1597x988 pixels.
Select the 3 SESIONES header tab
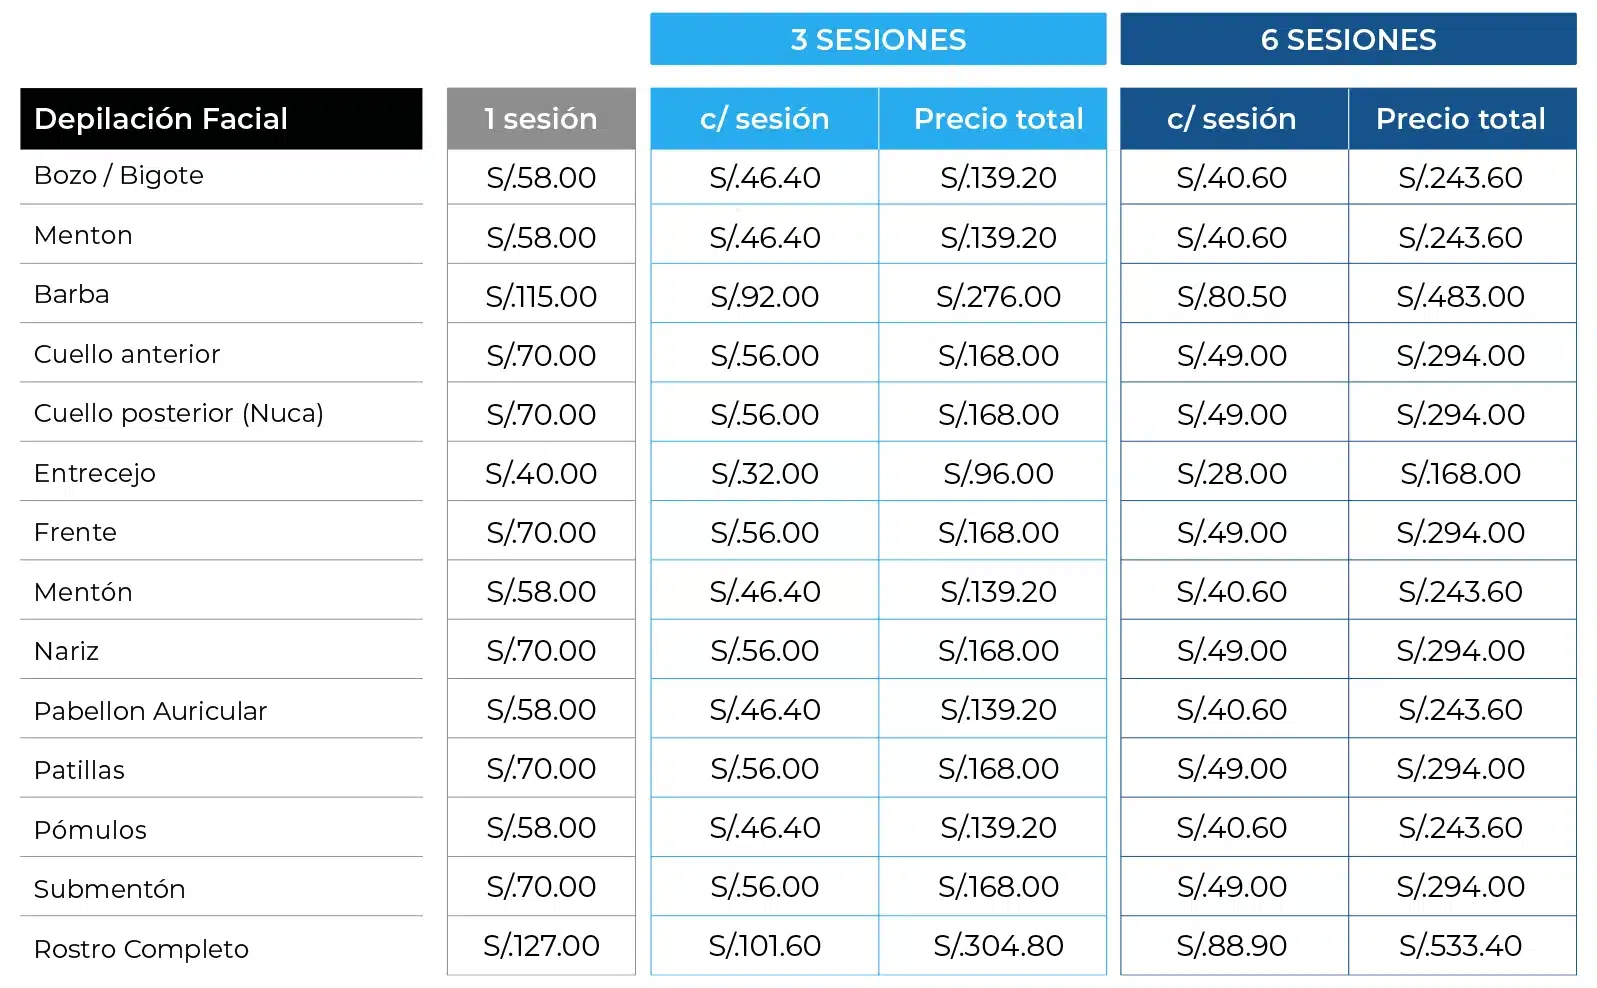878,39
